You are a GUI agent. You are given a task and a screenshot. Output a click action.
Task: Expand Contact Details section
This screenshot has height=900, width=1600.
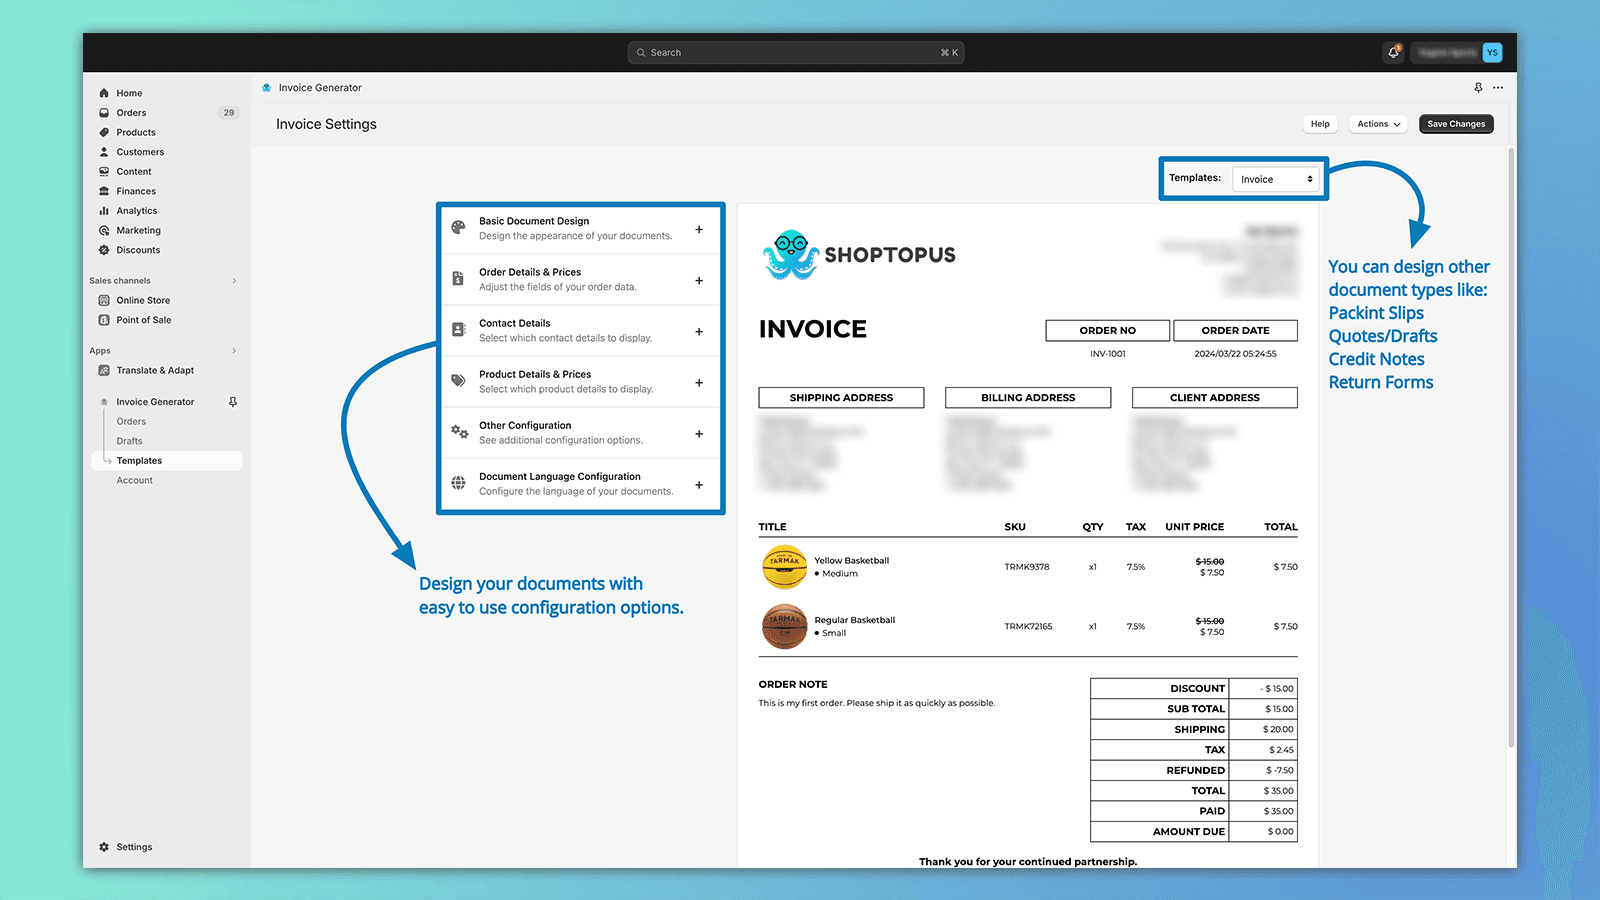[x=699, y=331]
